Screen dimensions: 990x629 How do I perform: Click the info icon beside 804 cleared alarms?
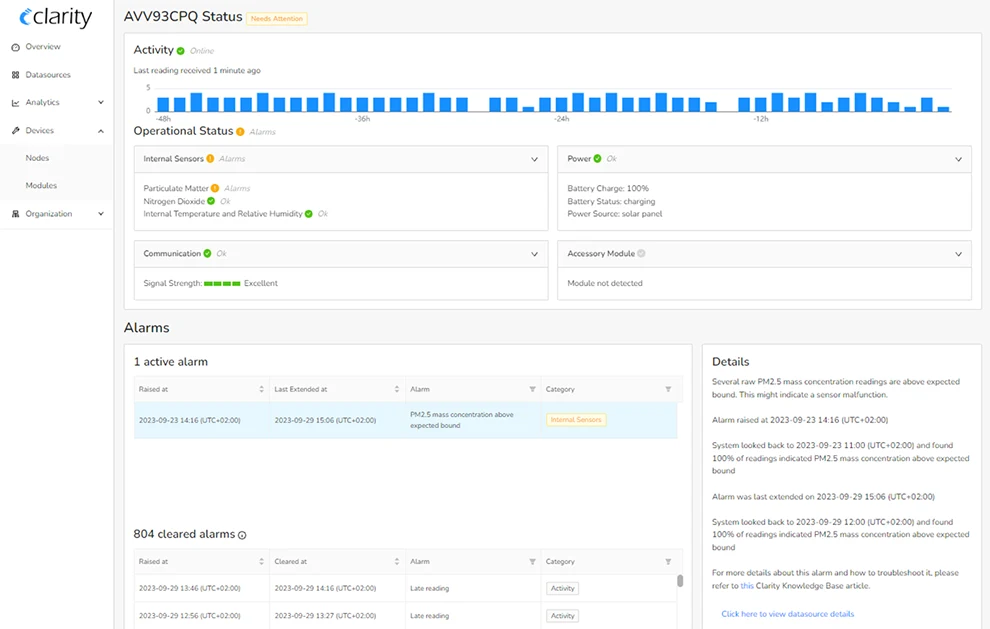coord(242,535)
